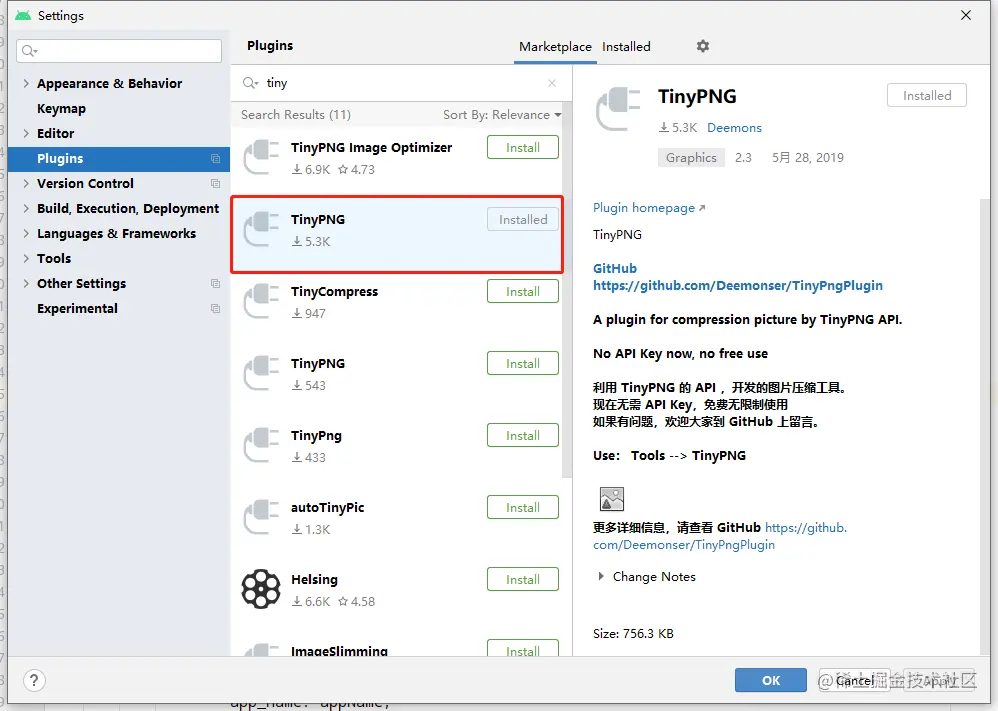
Task: Select Keymap in settings tree
Action: click(61, 108)
